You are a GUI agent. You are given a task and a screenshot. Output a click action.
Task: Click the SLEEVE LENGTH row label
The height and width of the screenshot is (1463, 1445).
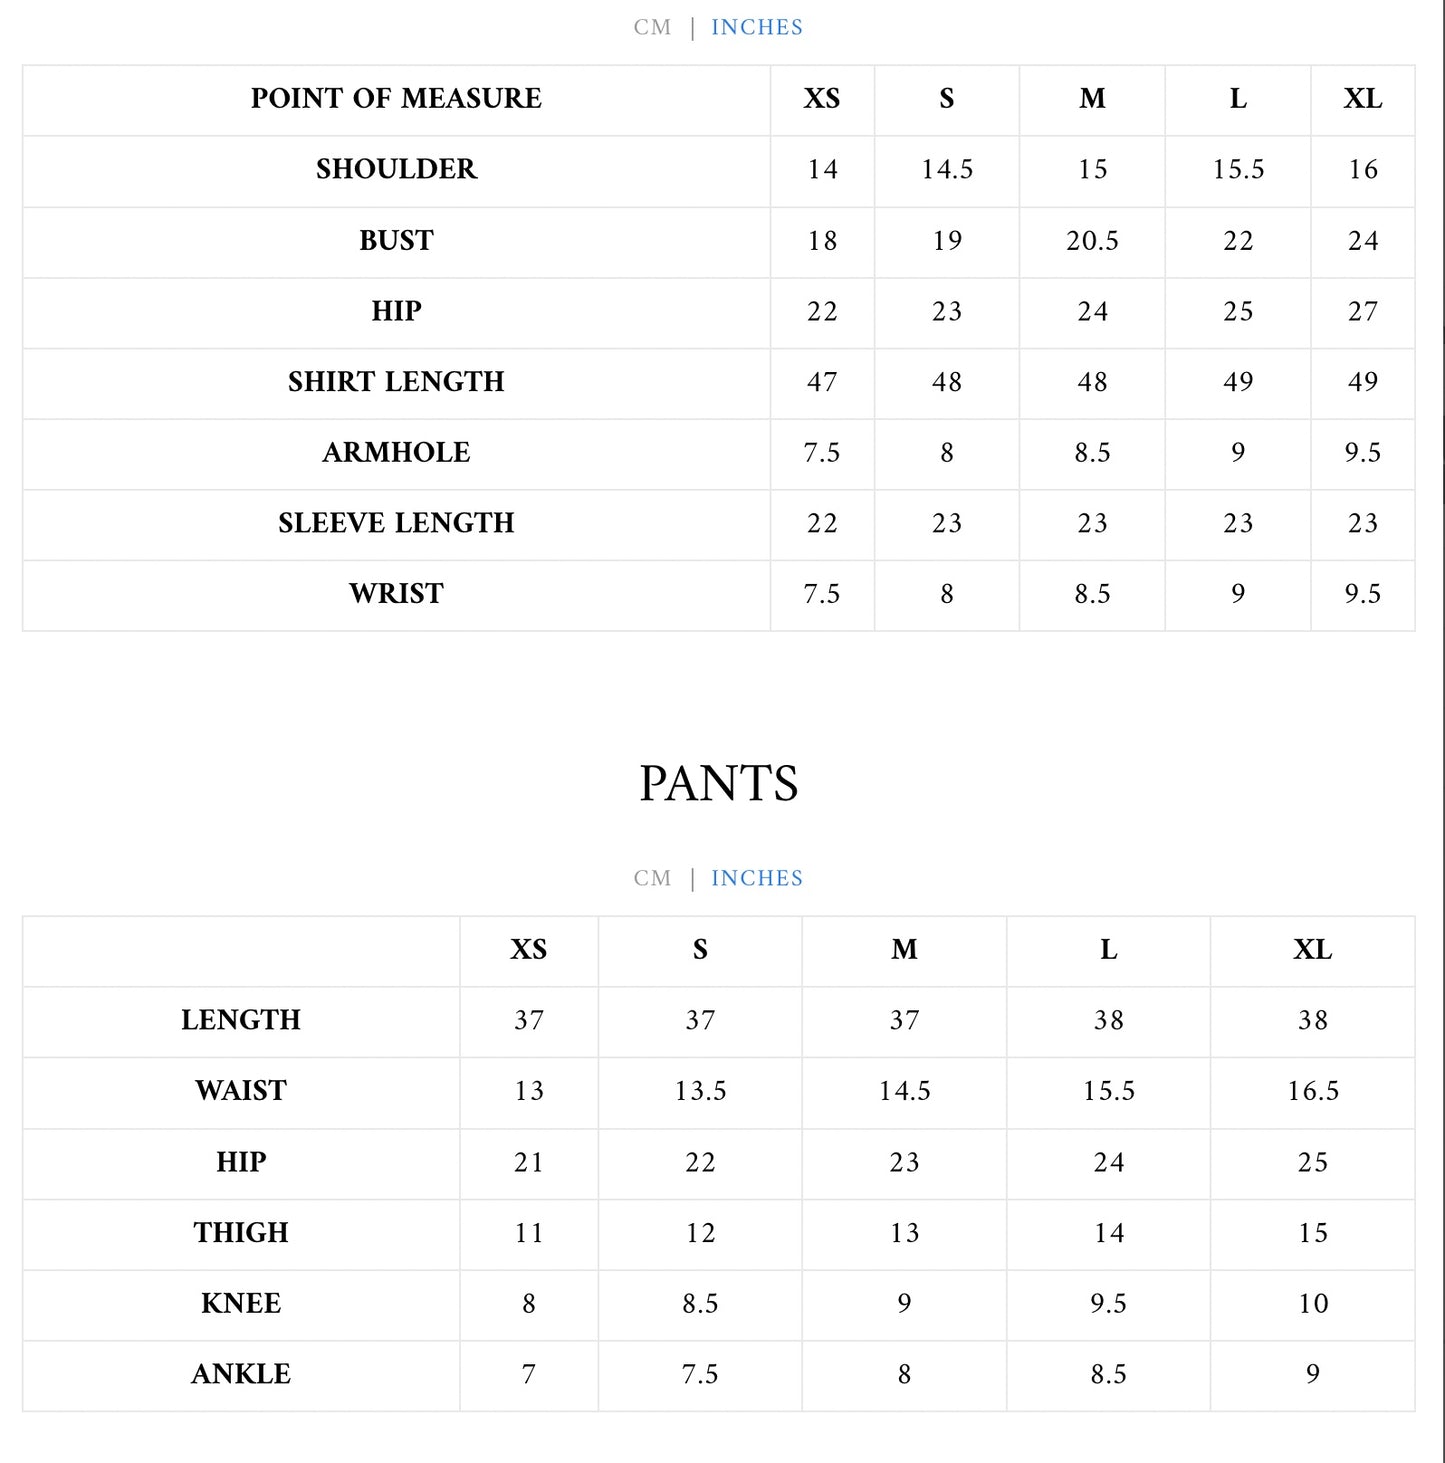(396, 522)
